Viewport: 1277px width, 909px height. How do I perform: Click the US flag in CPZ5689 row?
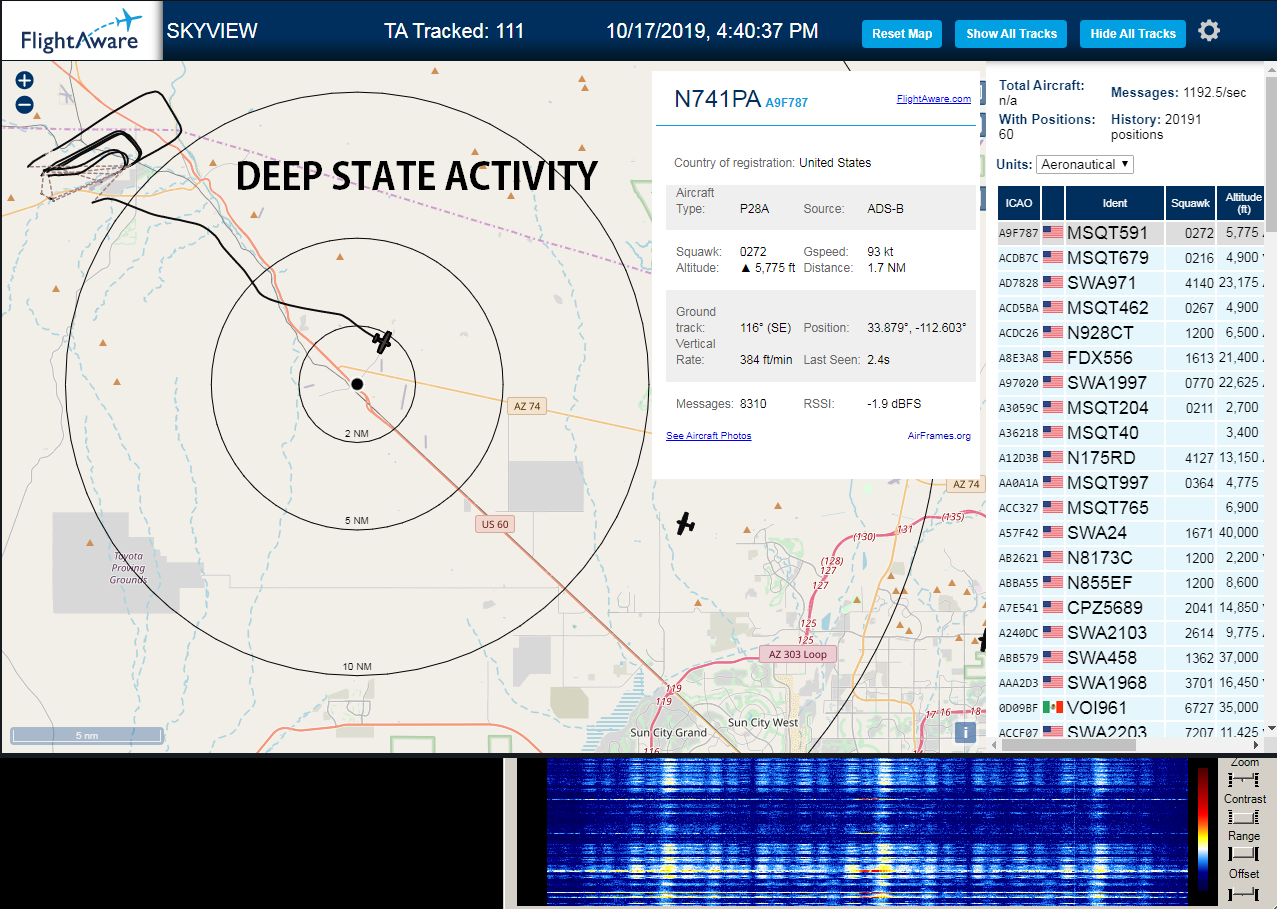pyautogui.click(x=1053, y=607)
